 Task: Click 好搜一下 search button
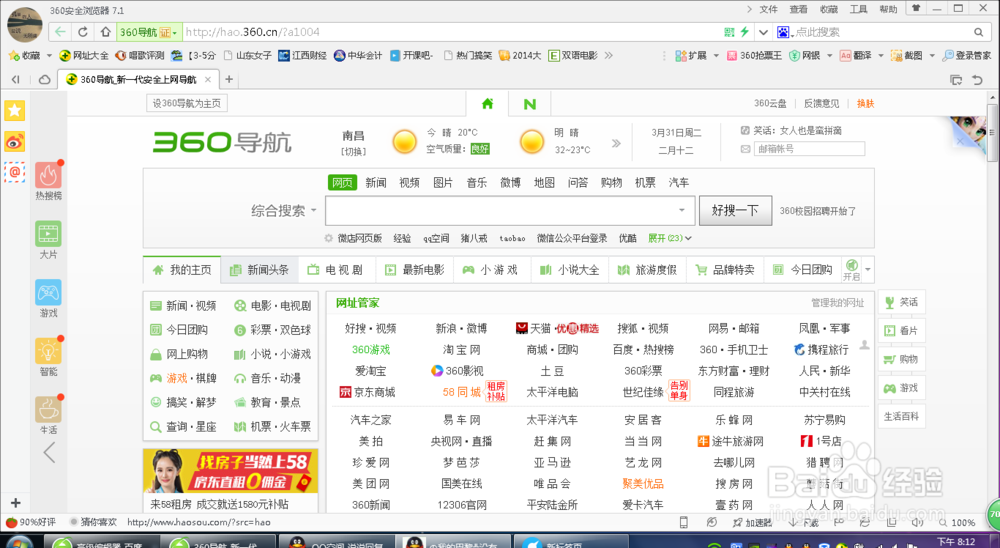(x=735, y=211)
